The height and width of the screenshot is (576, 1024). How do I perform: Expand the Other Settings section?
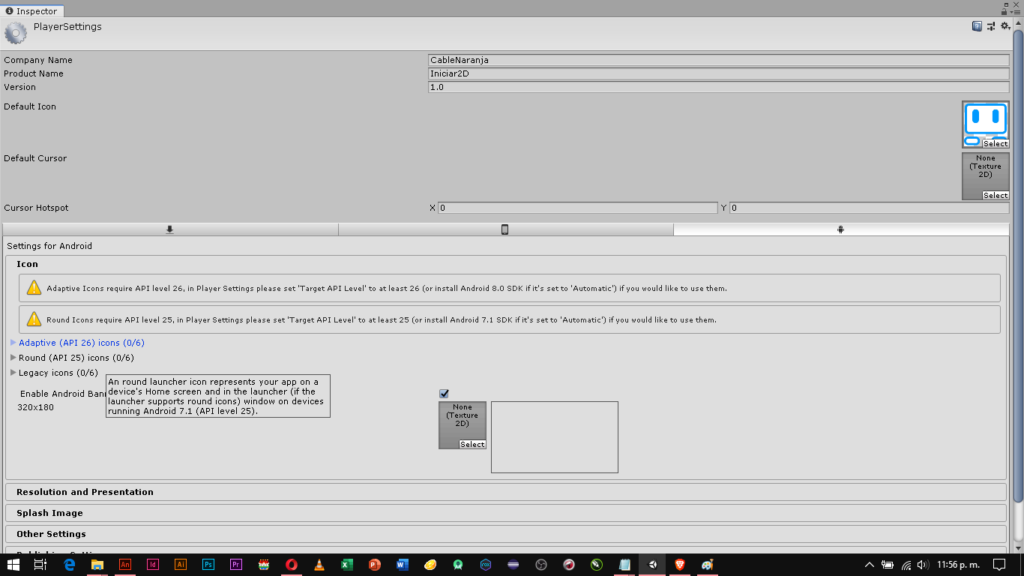(51, 534)
